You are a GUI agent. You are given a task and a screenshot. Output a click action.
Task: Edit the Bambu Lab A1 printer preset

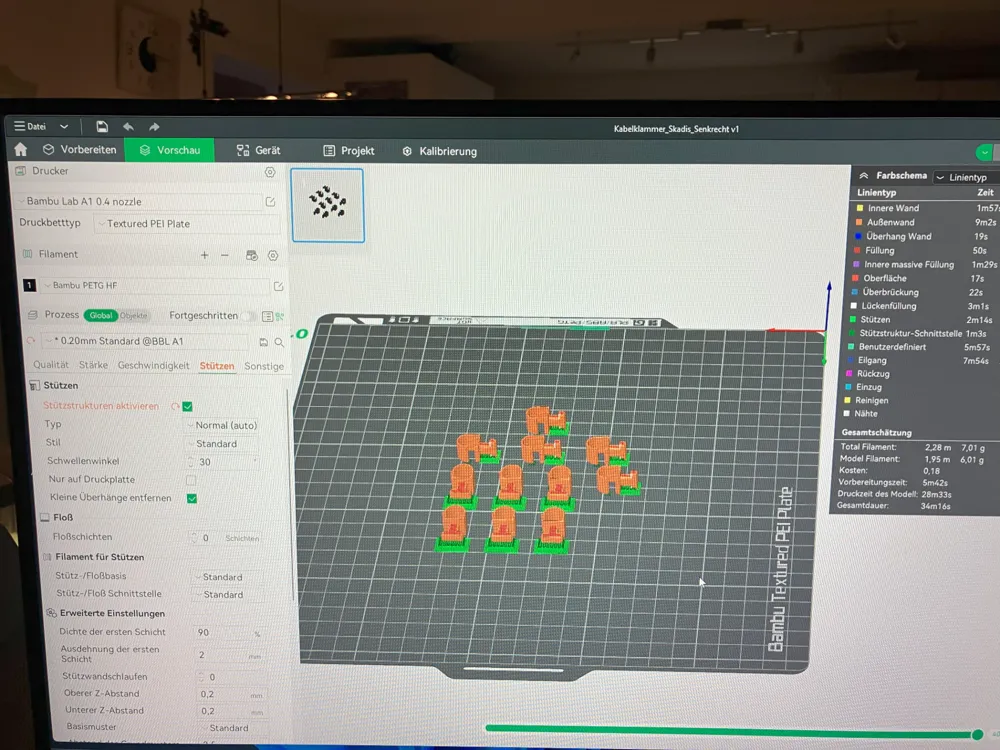[270, 202]
